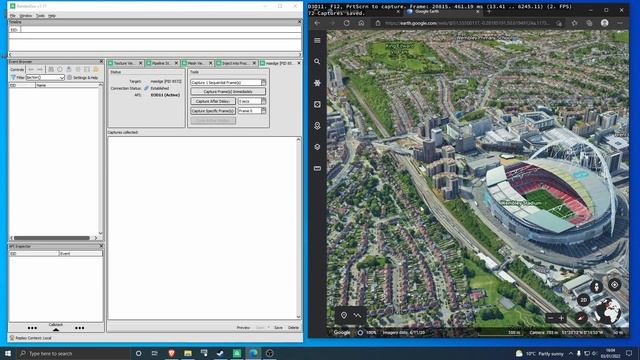The image size is (640, 360).
Task: Click browser favorites star icon
Action: [574, 23]
